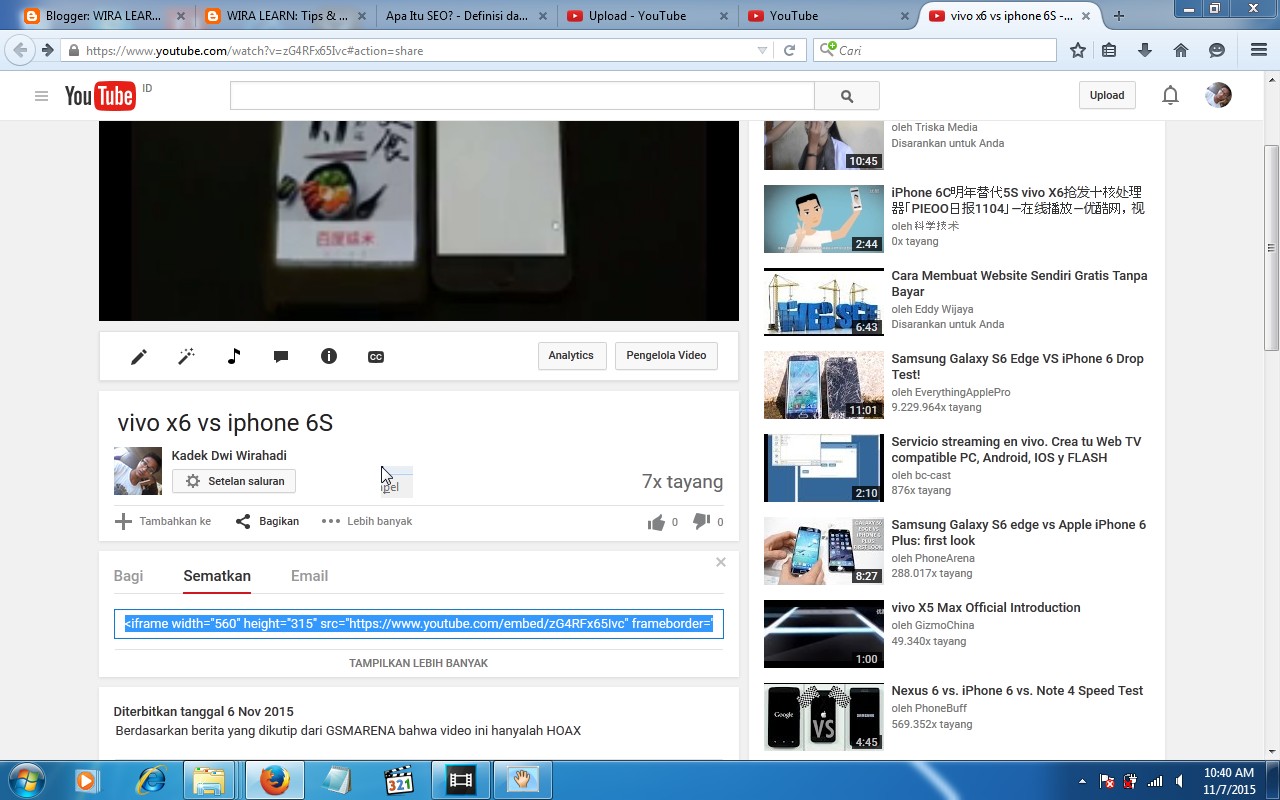Open the YouTube guide hamburger menu

click(x=41, y=96)
